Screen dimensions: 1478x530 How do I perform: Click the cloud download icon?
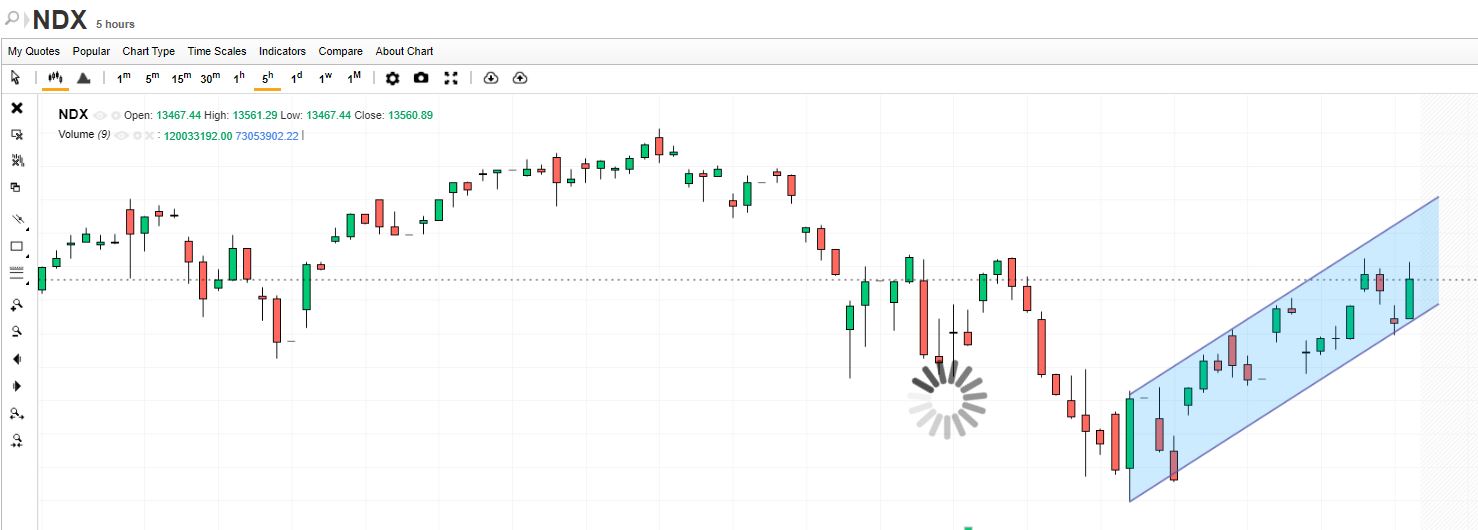(490, 78)
